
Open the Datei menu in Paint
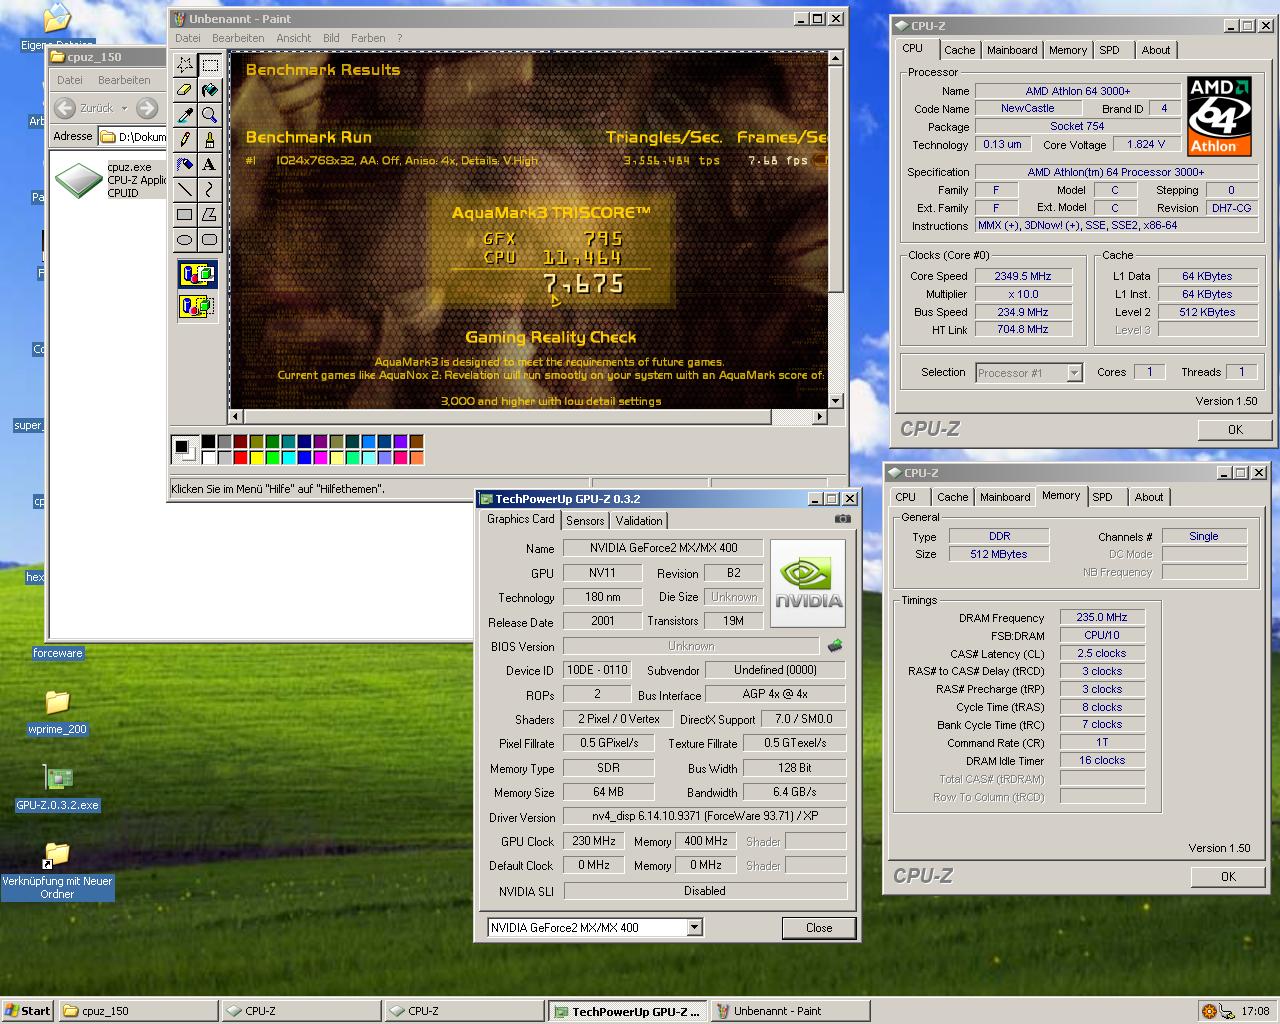tap(188, 38)
